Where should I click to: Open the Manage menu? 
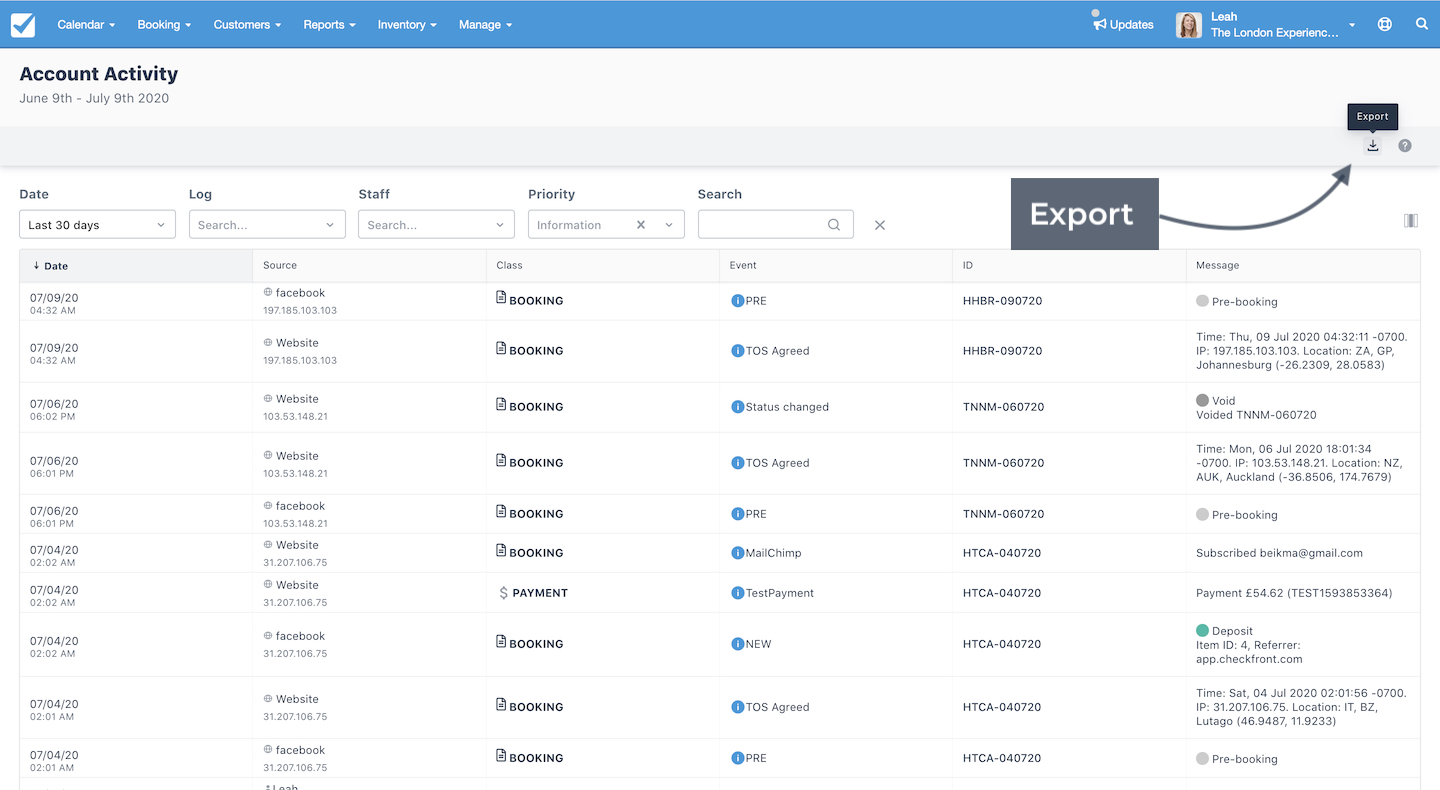(x=485, y=25)
